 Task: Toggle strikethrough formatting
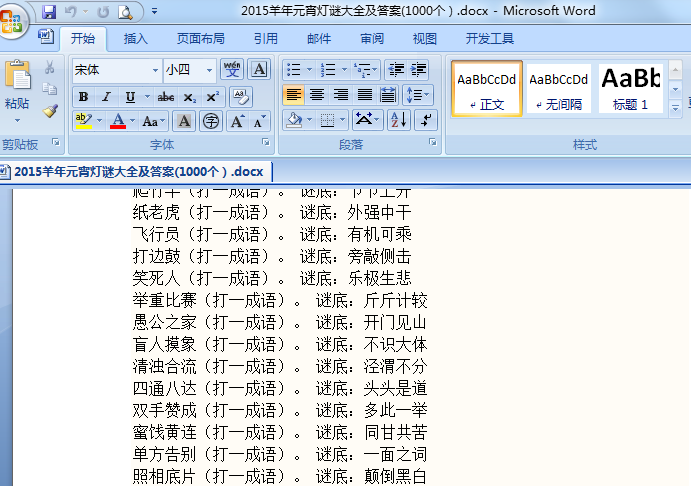[166, 97]
